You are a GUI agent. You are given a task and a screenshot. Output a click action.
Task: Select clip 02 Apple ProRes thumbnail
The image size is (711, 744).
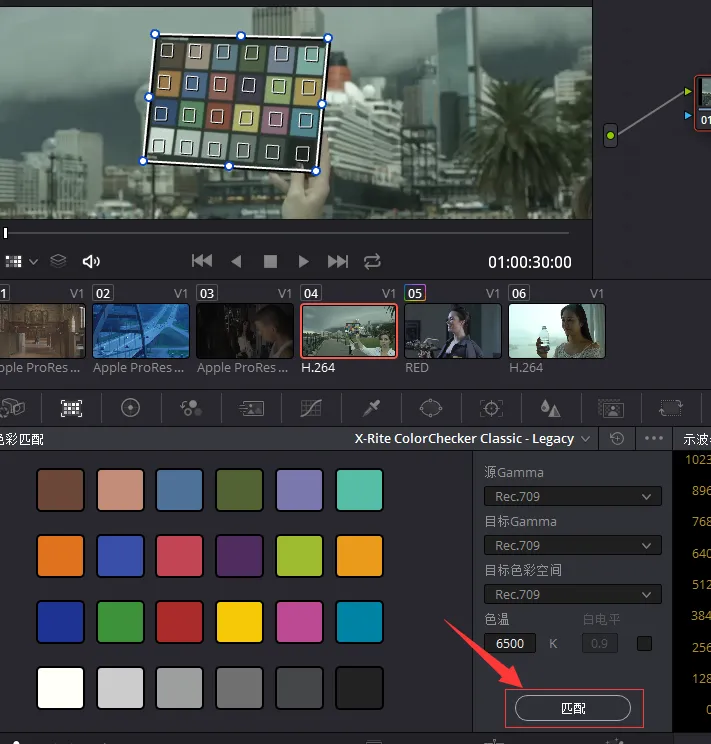tap(141, 331)
